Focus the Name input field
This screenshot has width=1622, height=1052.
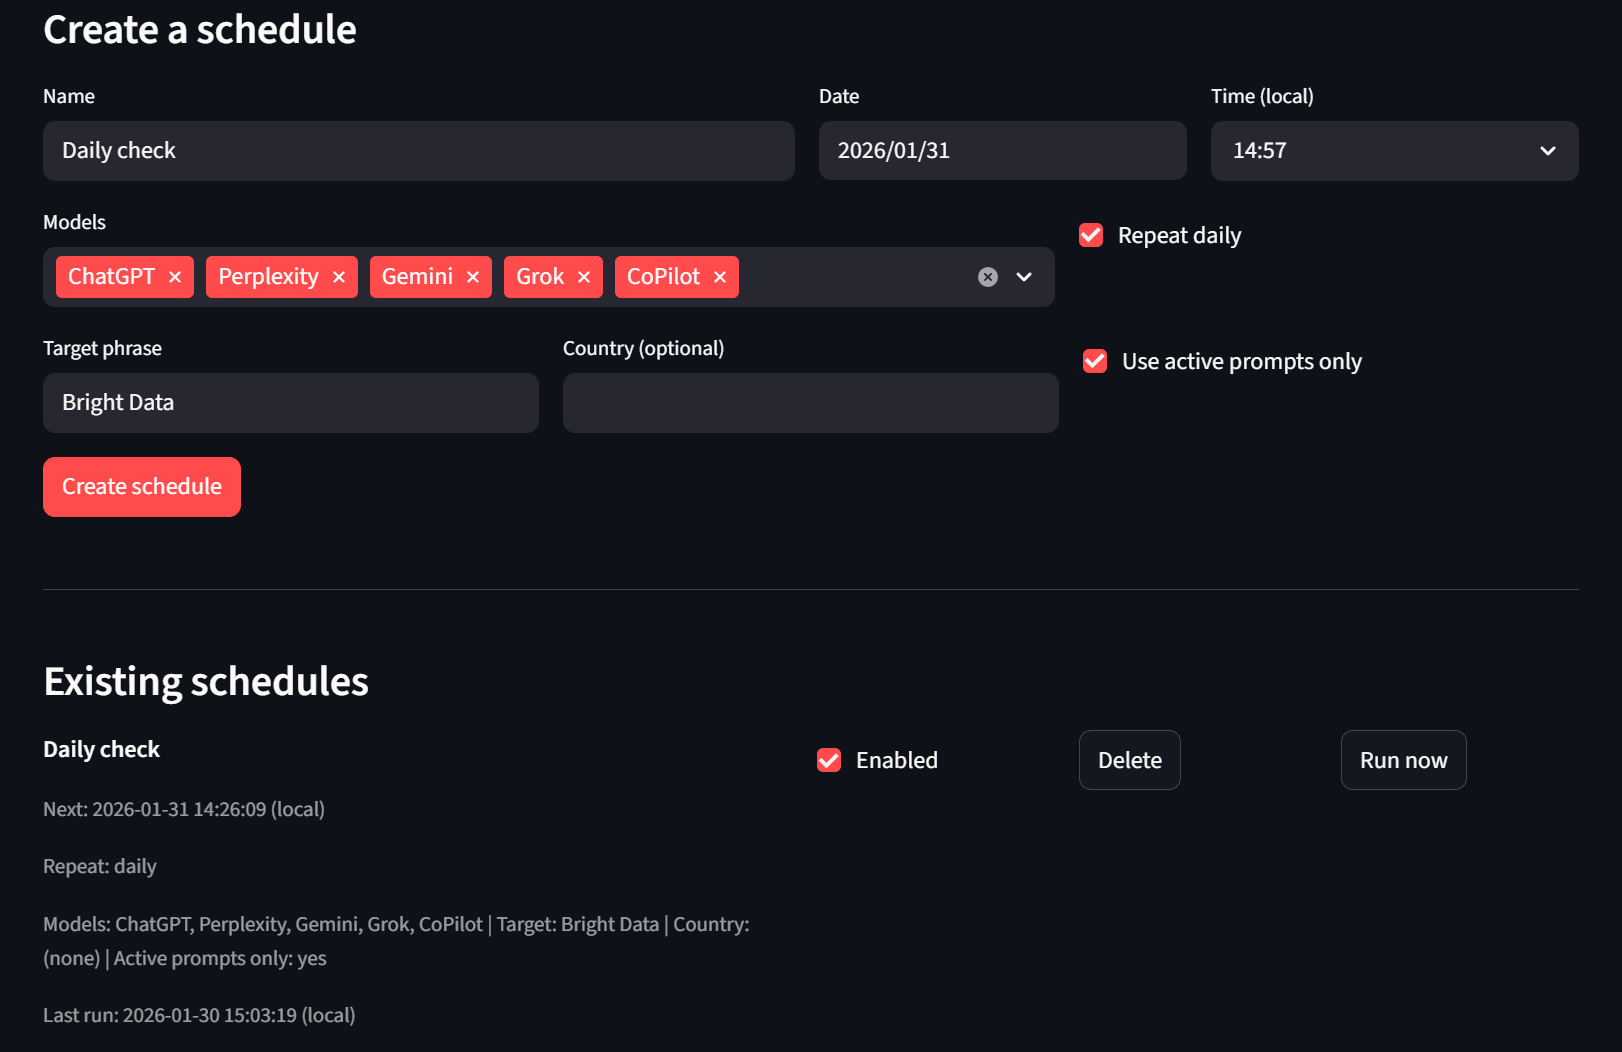pyautogui.click(x=418, y=151)
